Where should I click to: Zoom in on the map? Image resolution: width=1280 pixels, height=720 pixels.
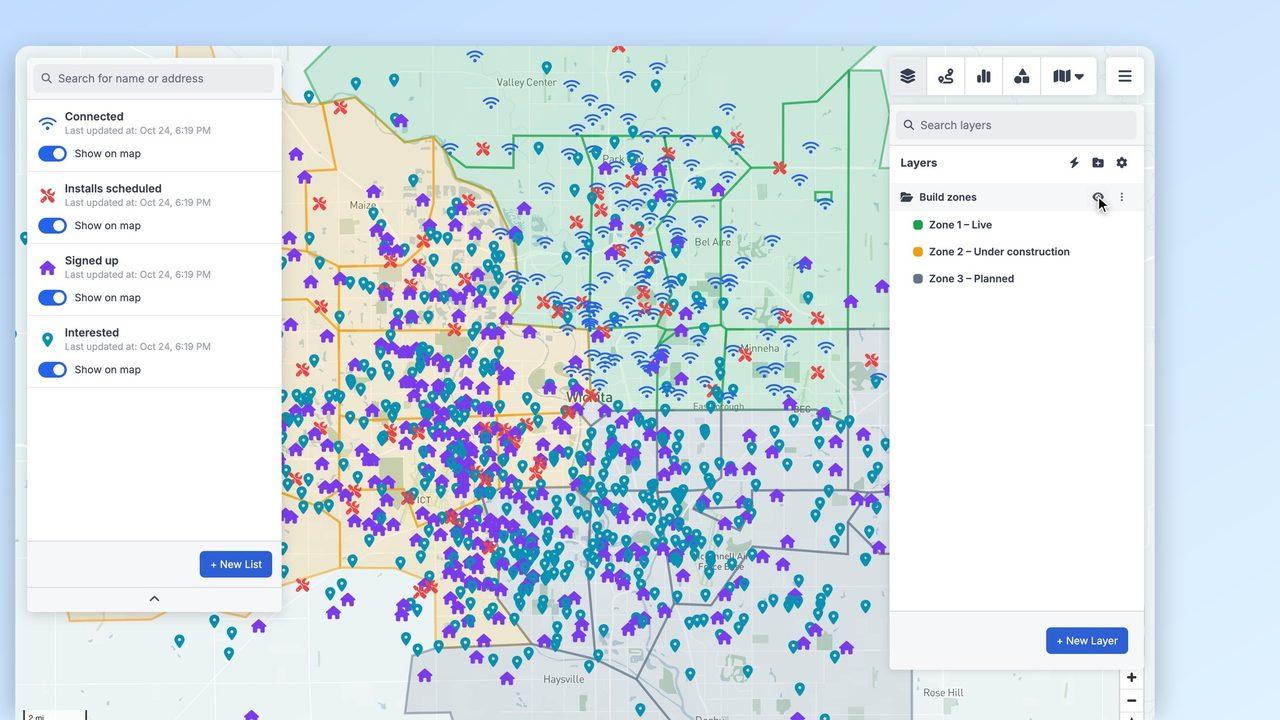tap(1132, 678)
